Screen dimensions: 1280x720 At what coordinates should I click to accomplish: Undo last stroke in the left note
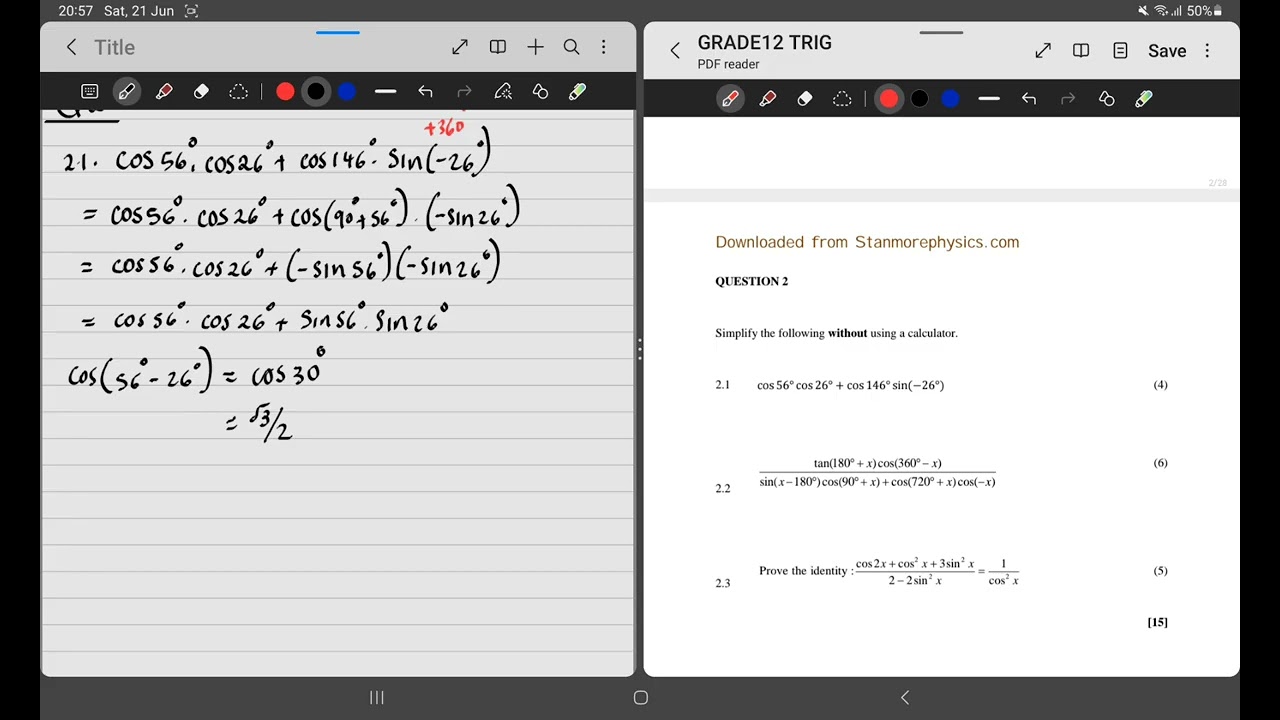(426, 92)
